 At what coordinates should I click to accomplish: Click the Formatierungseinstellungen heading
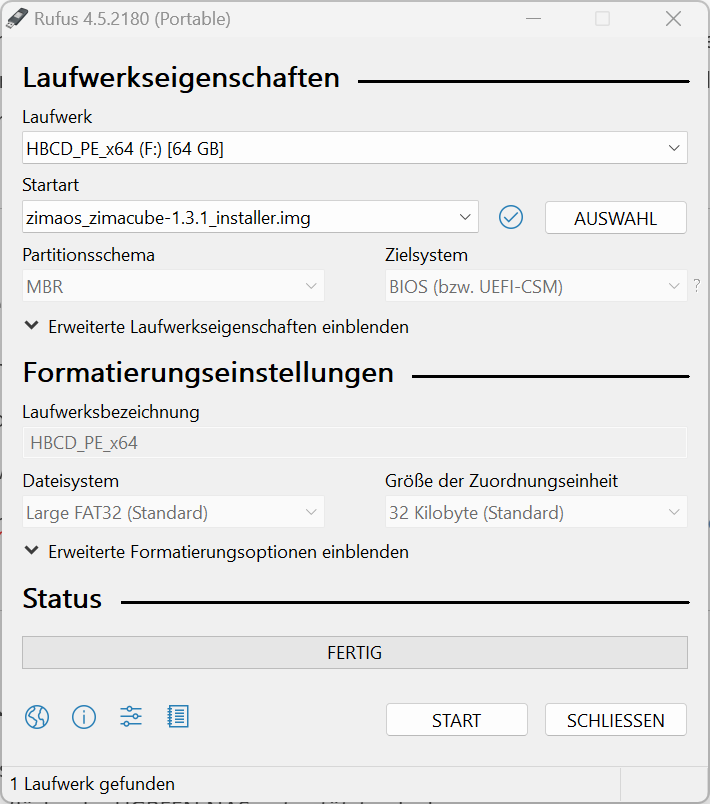(x=208, y=372)
